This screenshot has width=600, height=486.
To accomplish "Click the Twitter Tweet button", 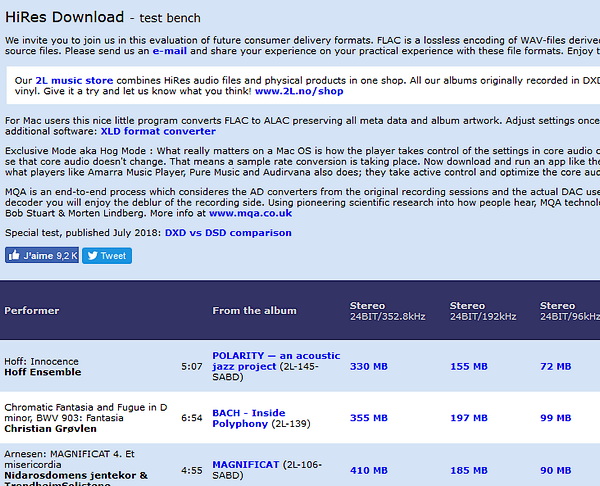I will 107,255.
